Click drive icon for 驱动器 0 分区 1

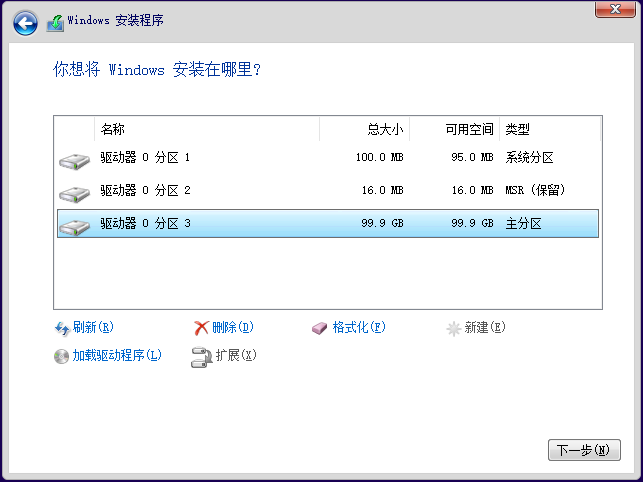coord(74,161)
